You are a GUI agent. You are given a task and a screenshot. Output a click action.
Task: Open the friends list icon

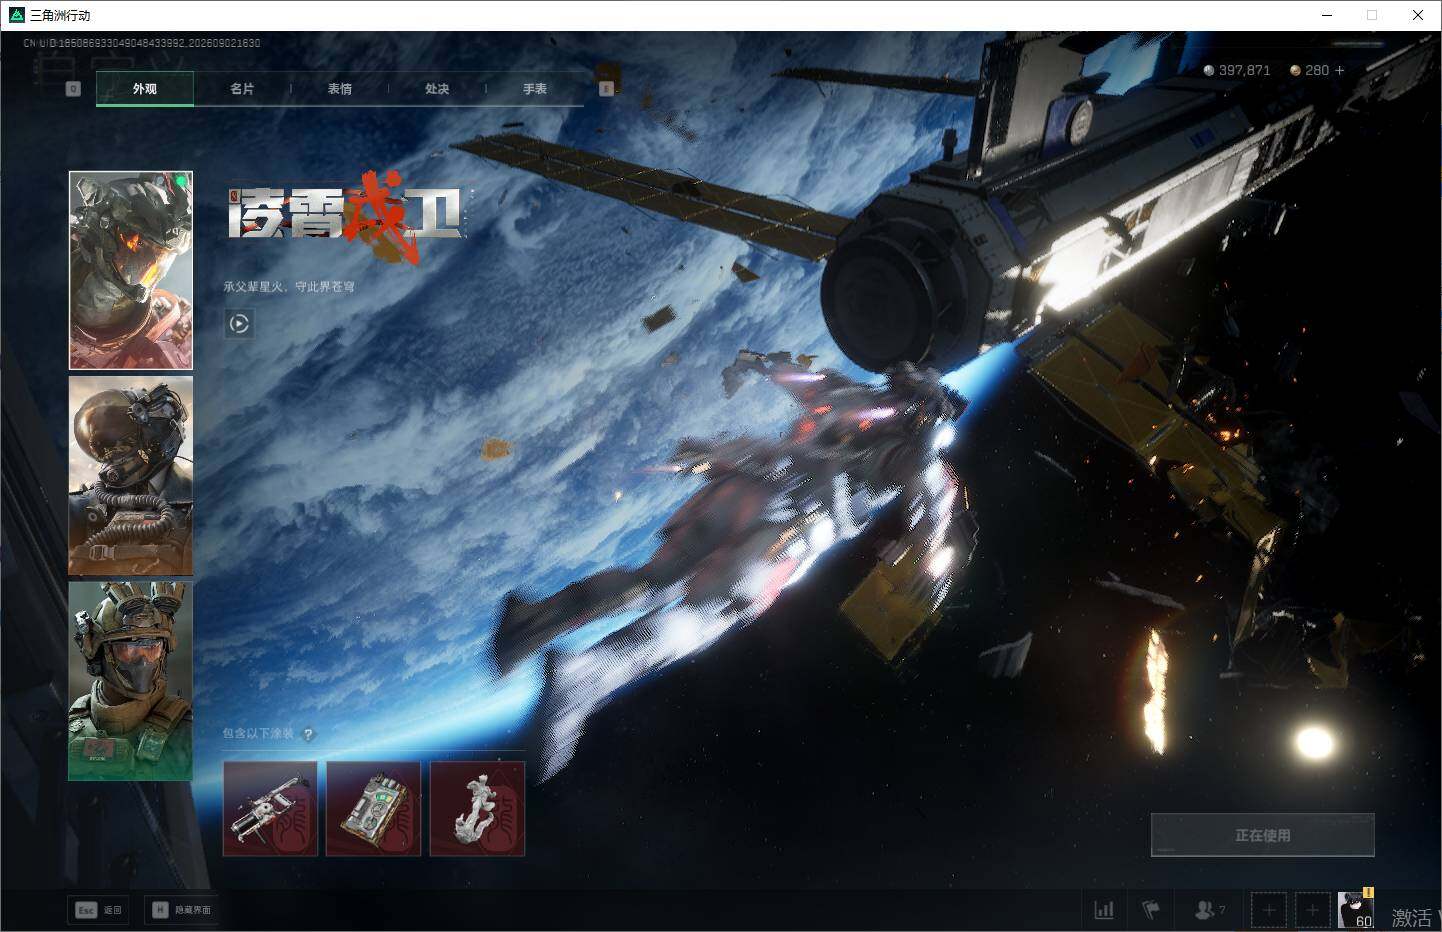tap(1209, 910)
